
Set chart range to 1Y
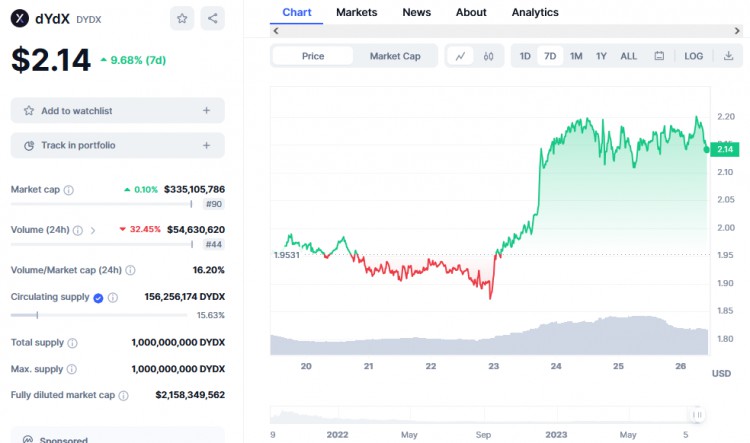(x=601, y=56)
